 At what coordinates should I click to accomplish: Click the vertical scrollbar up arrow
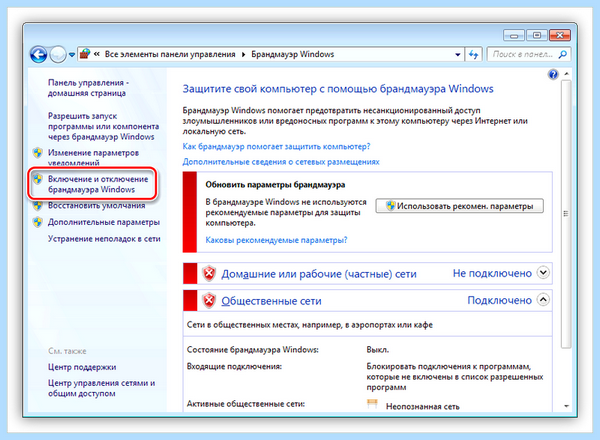566,73
